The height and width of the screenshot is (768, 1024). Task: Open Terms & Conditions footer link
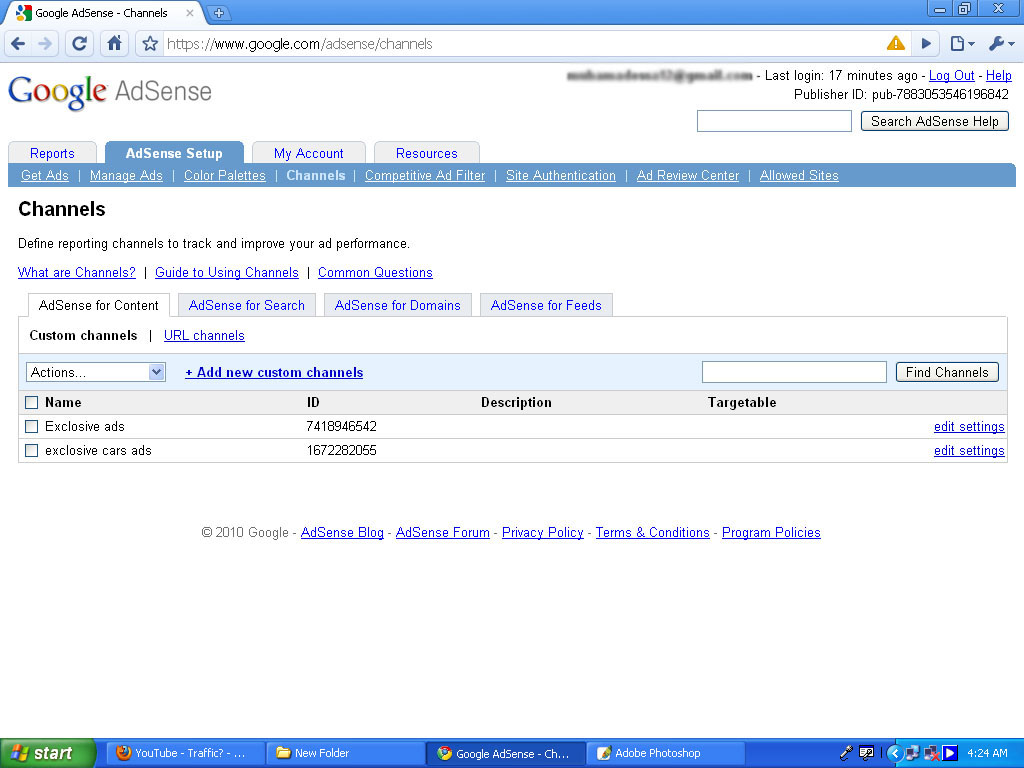(652, 532)
